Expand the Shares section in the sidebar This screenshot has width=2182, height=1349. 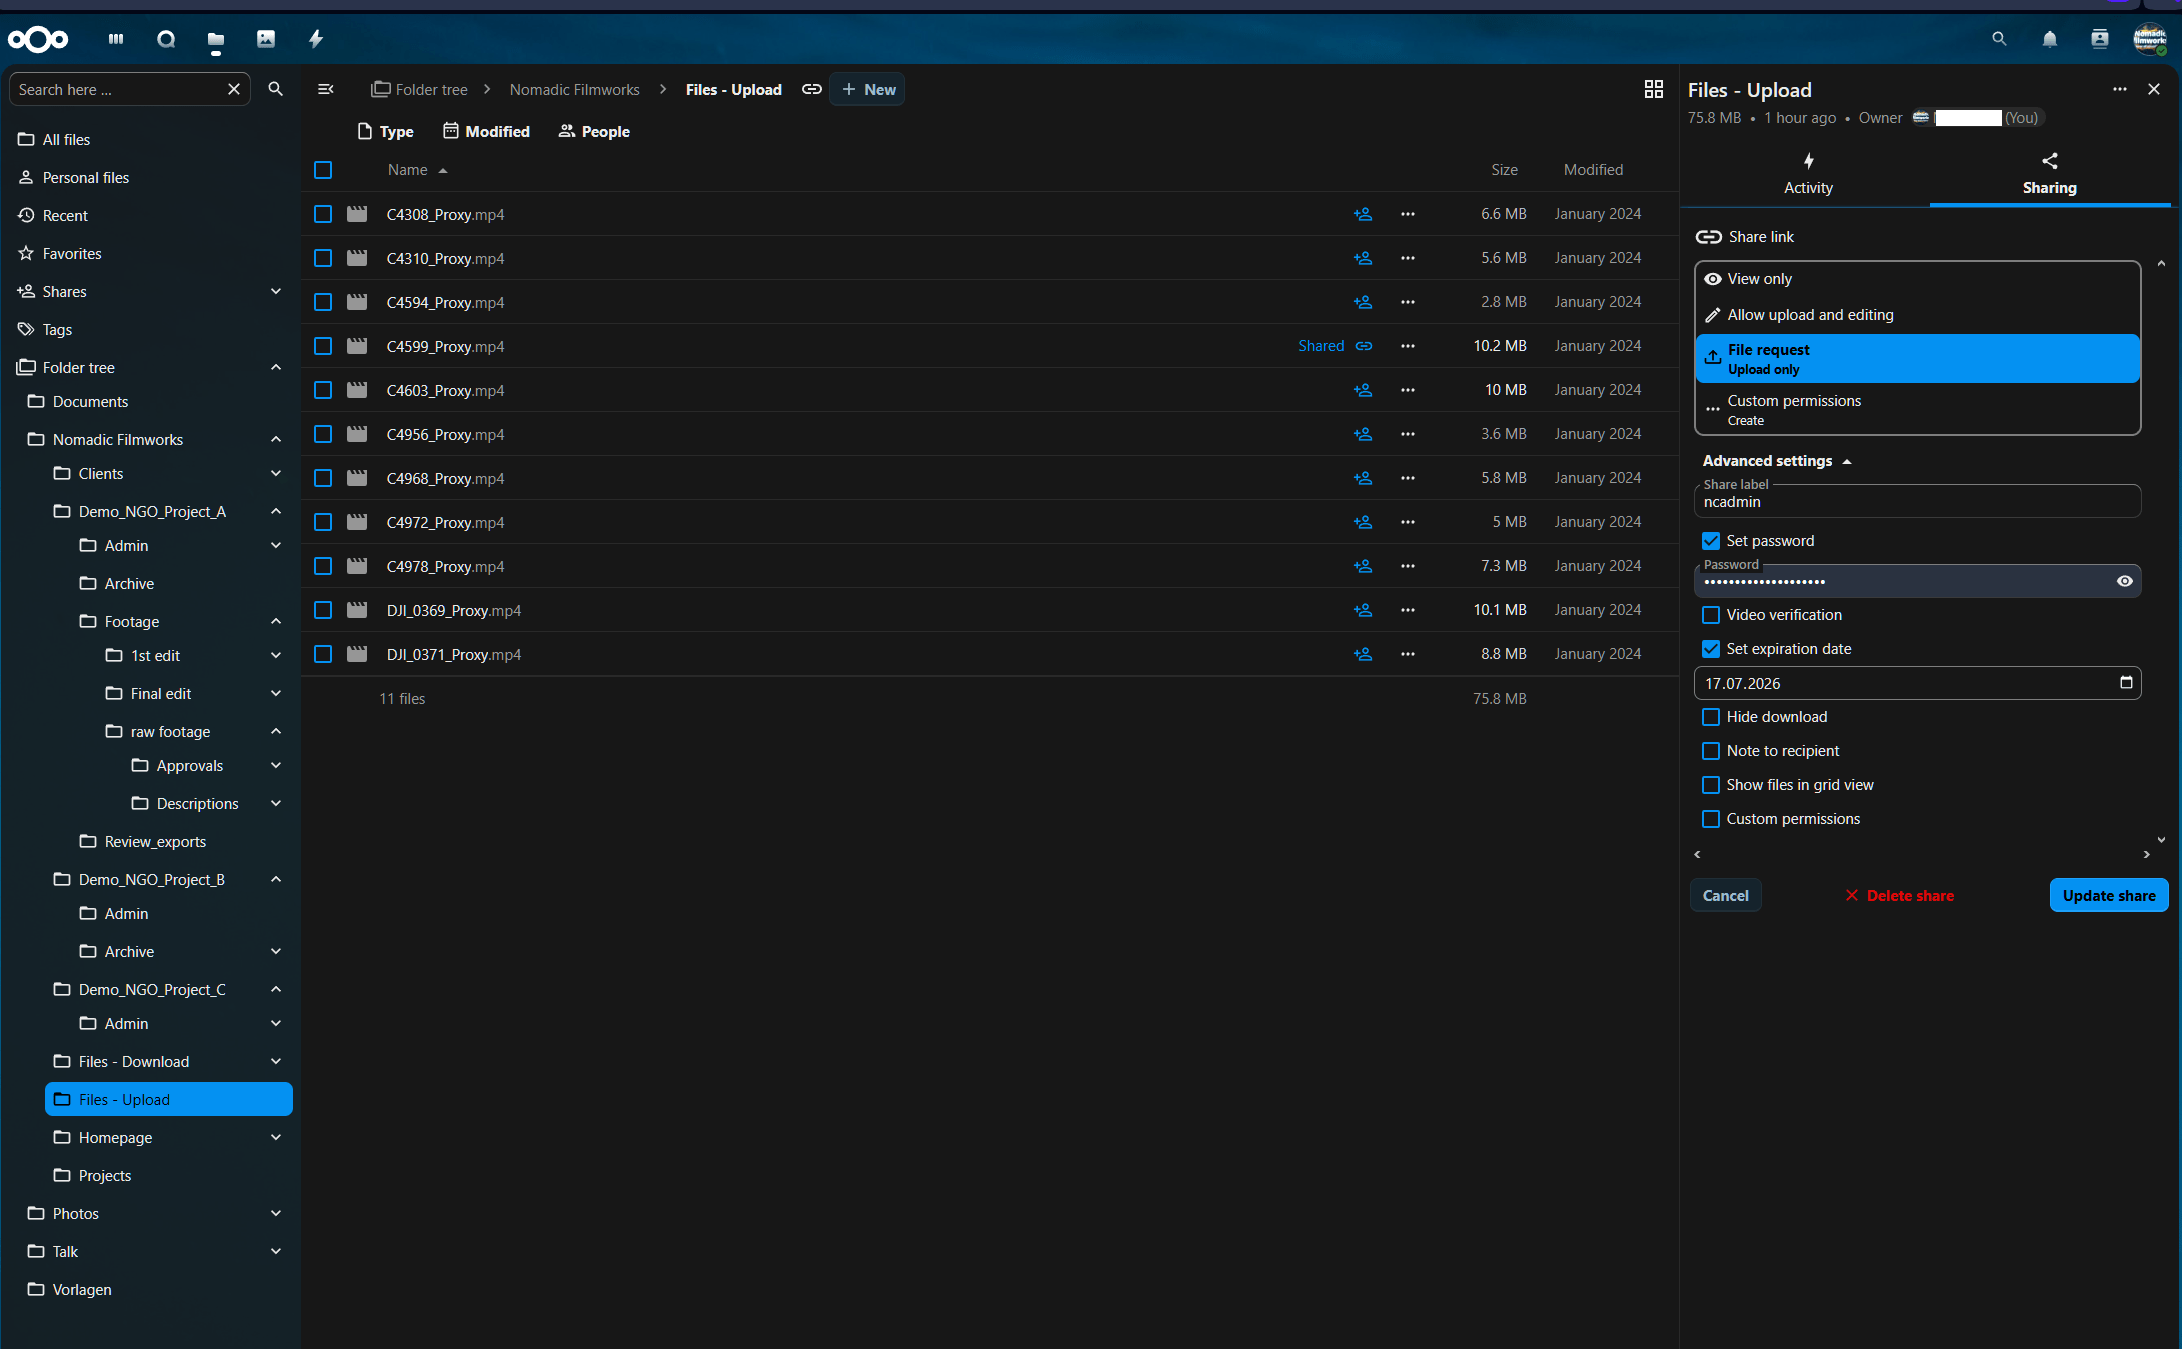[276, 292]
